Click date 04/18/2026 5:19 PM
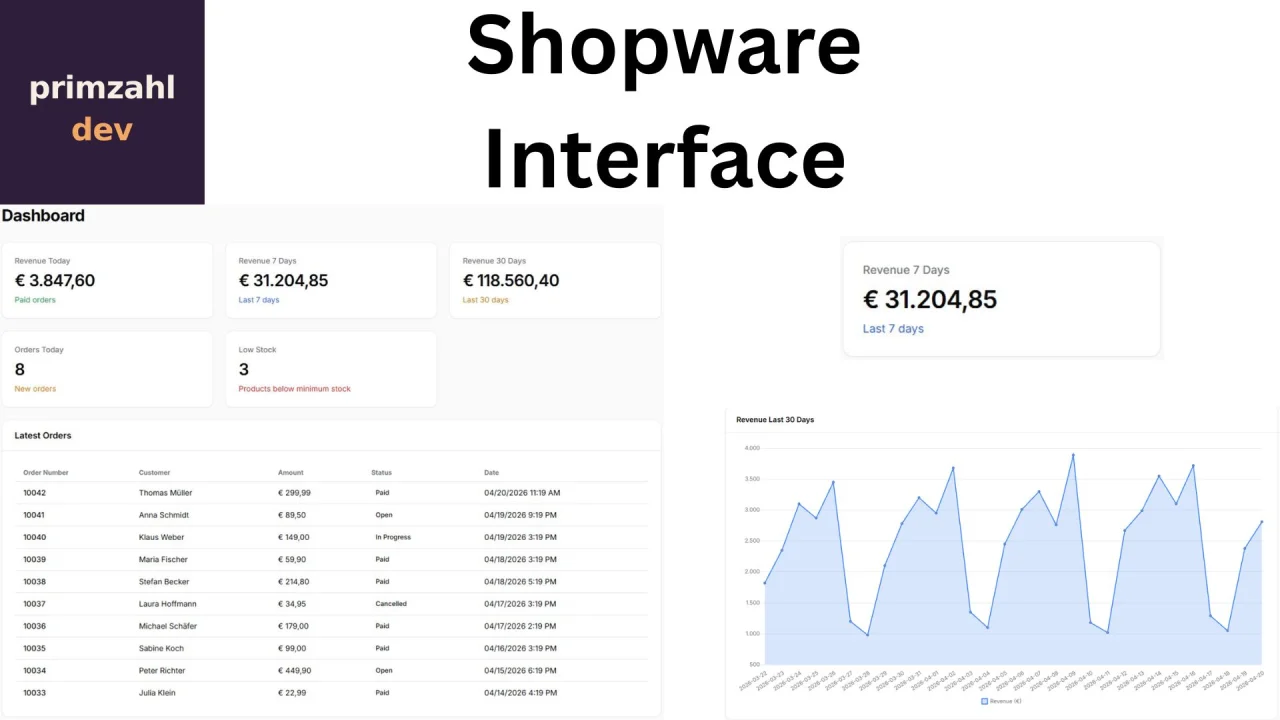Image resolution: width=1280 pixels, height=720 pixels. point(520,582)
